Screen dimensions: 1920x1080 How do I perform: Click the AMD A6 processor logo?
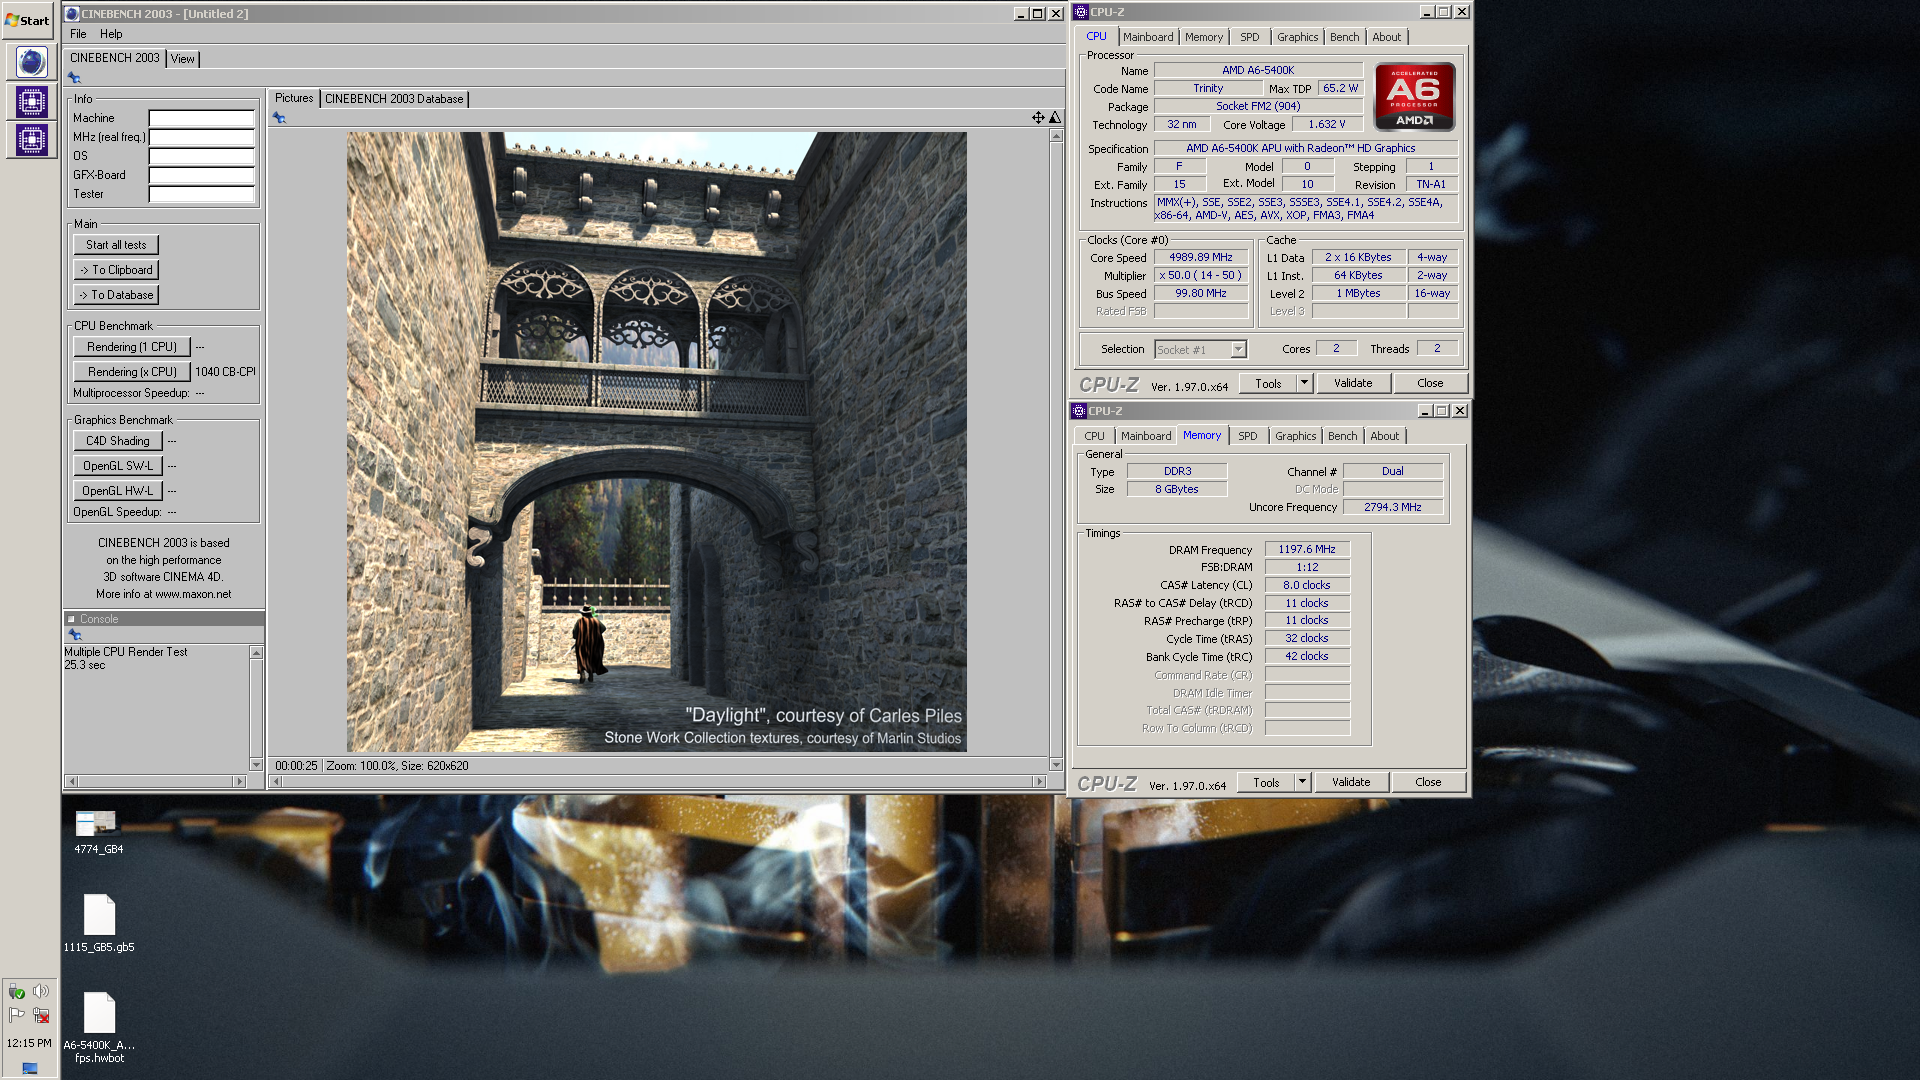(1414, 97)
